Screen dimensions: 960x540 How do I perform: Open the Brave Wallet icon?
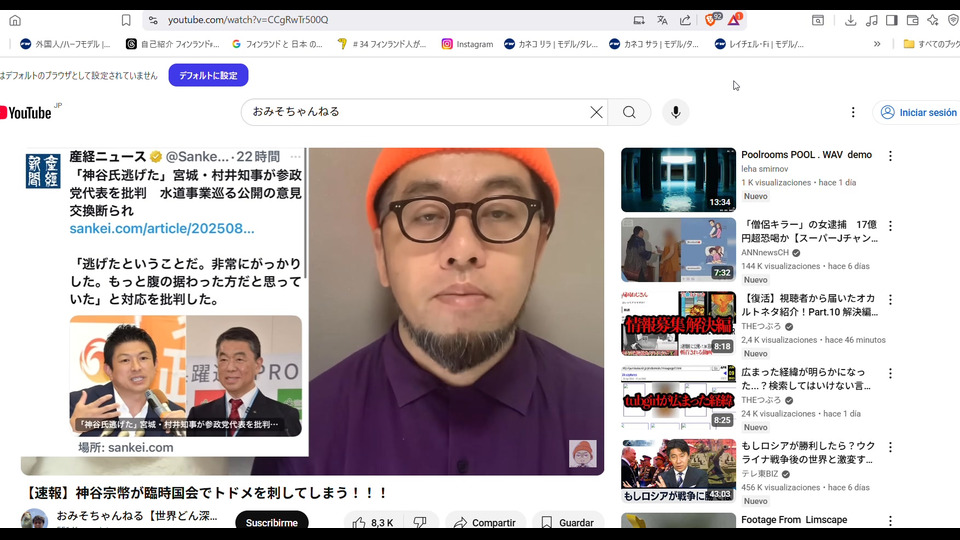click(912, 20)
